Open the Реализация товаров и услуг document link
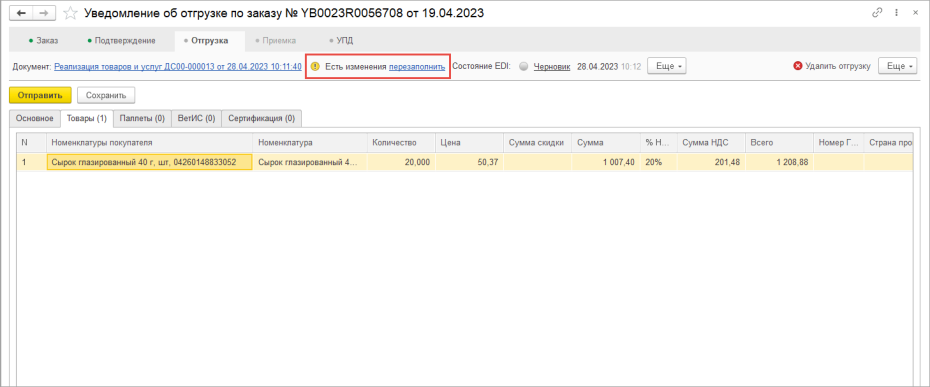 (178, 66)
